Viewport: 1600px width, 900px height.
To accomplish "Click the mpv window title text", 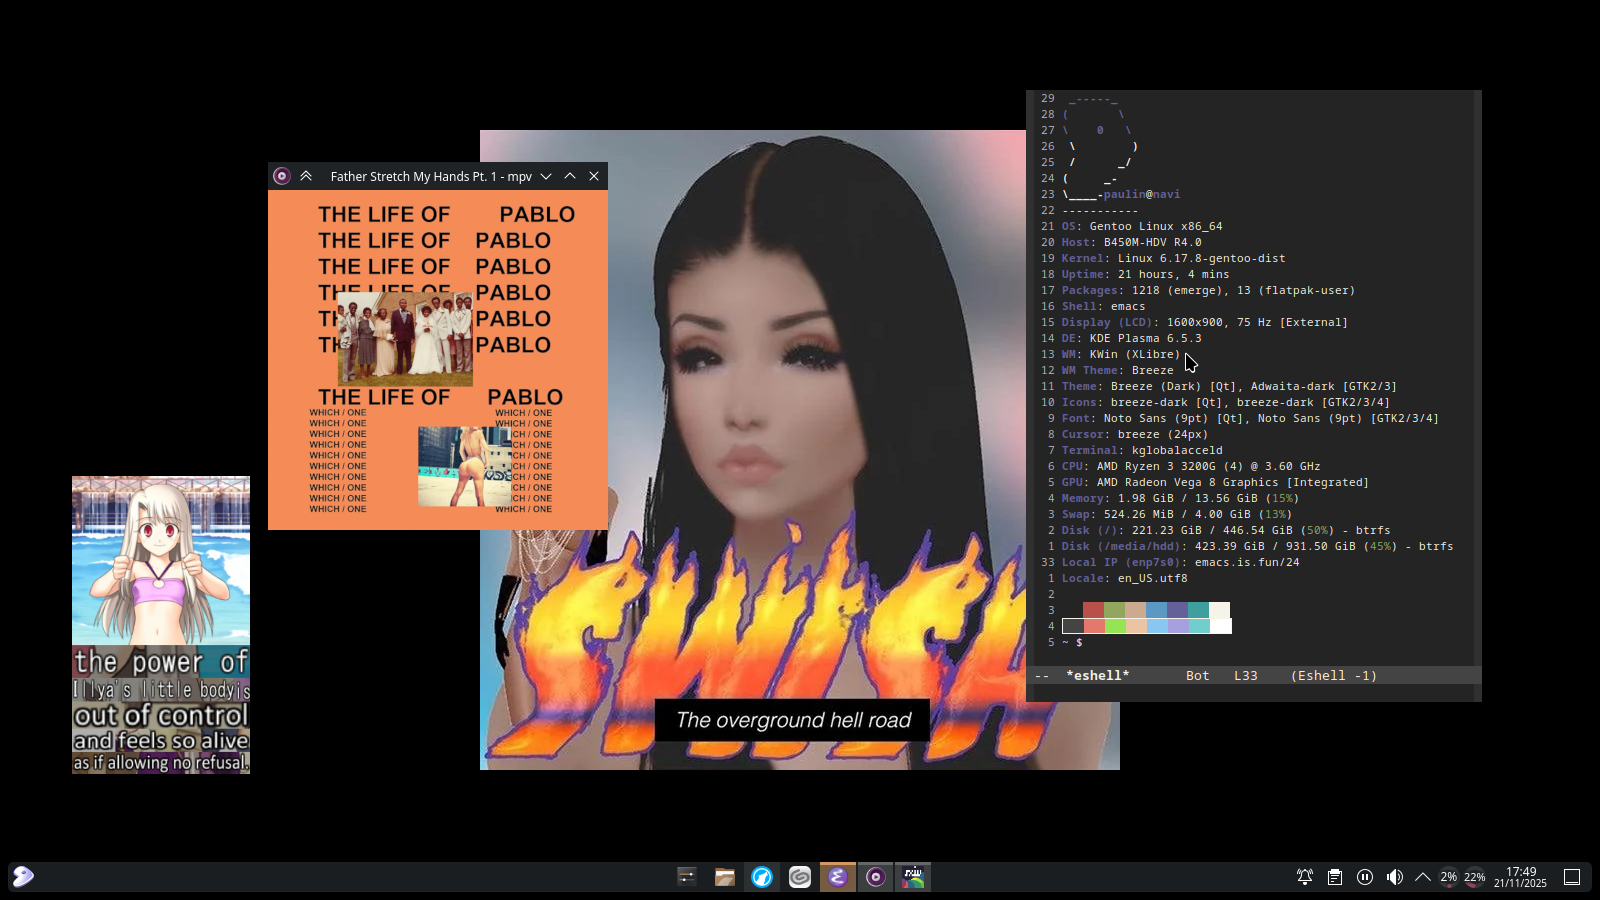I will pyautogui.click(x=431, y=176).
